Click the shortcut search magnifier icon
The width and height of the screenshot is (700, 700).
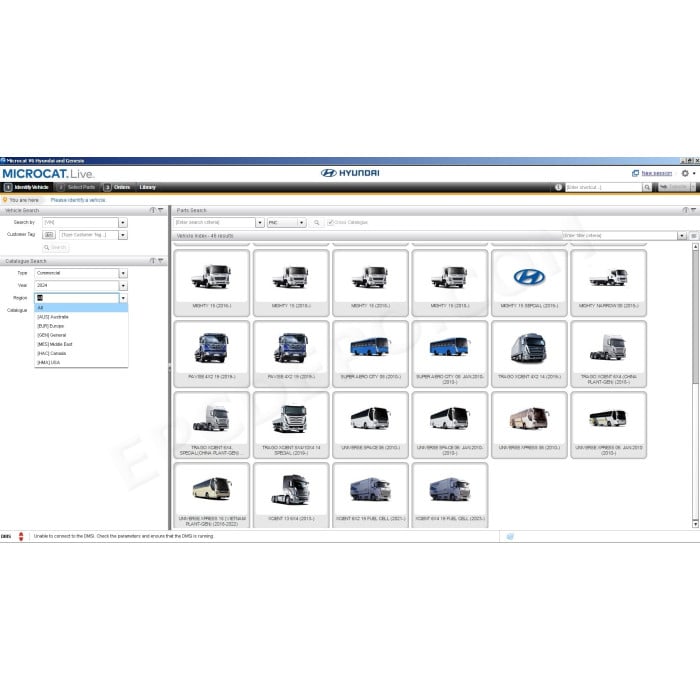647,188
